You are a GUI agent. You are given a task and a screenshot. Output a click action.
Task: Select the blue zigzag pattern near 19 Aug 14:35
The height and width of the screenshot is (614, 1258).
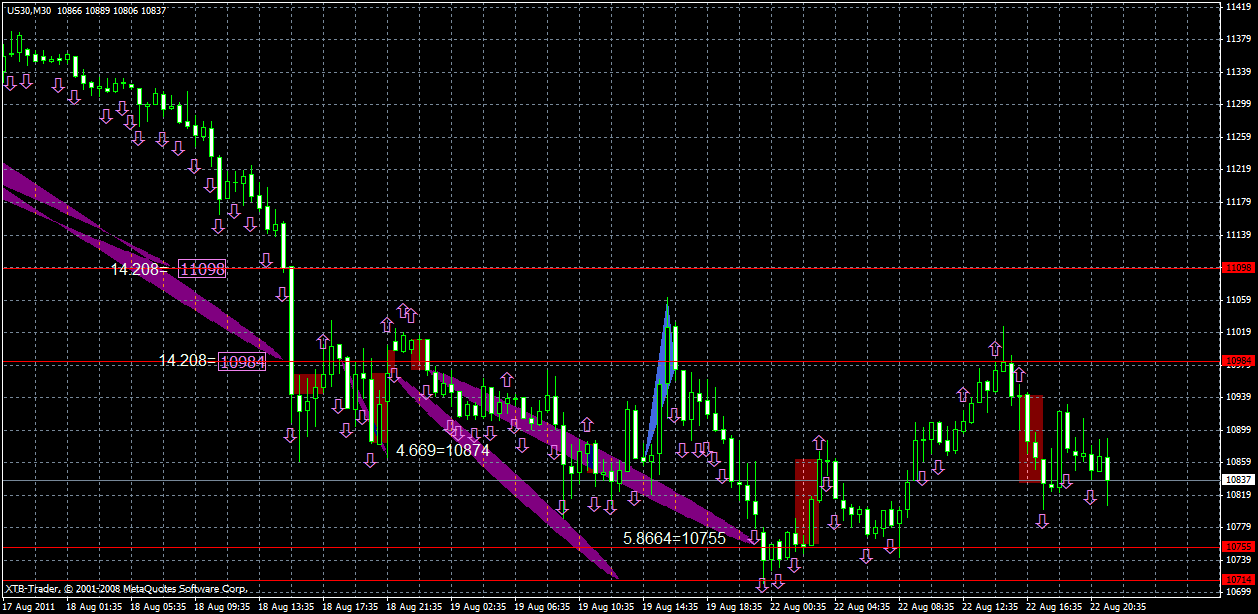tap(665, 370)
